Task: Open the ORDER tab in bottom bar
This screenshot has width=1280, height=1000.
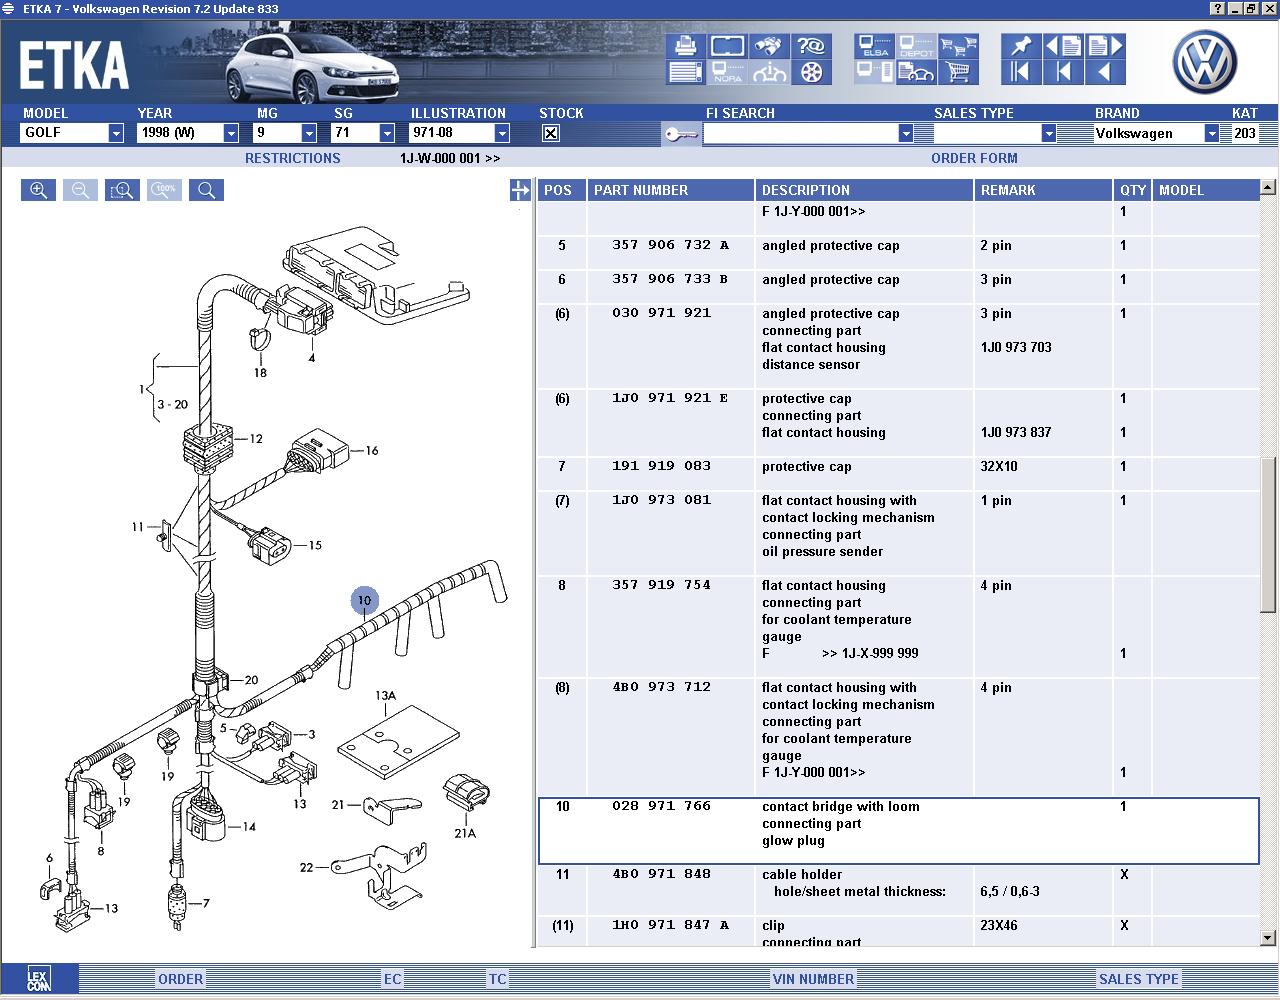Action: pyautogui.click(x=180, y=979)
